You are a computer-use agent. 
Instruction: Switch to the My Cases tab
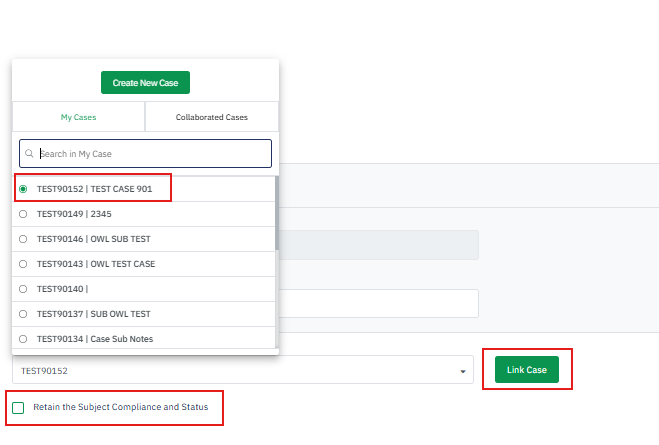tap(78, 117)
